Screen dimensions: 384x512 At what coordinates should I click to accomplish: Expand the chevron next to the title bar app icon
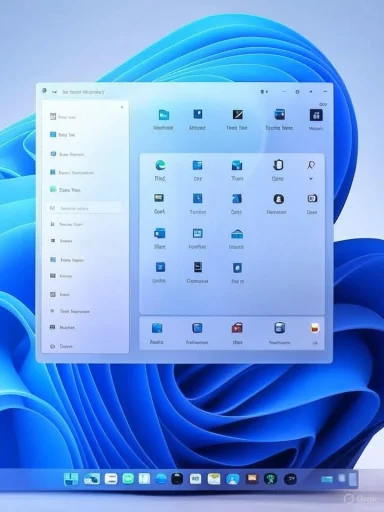pos(54,92)
